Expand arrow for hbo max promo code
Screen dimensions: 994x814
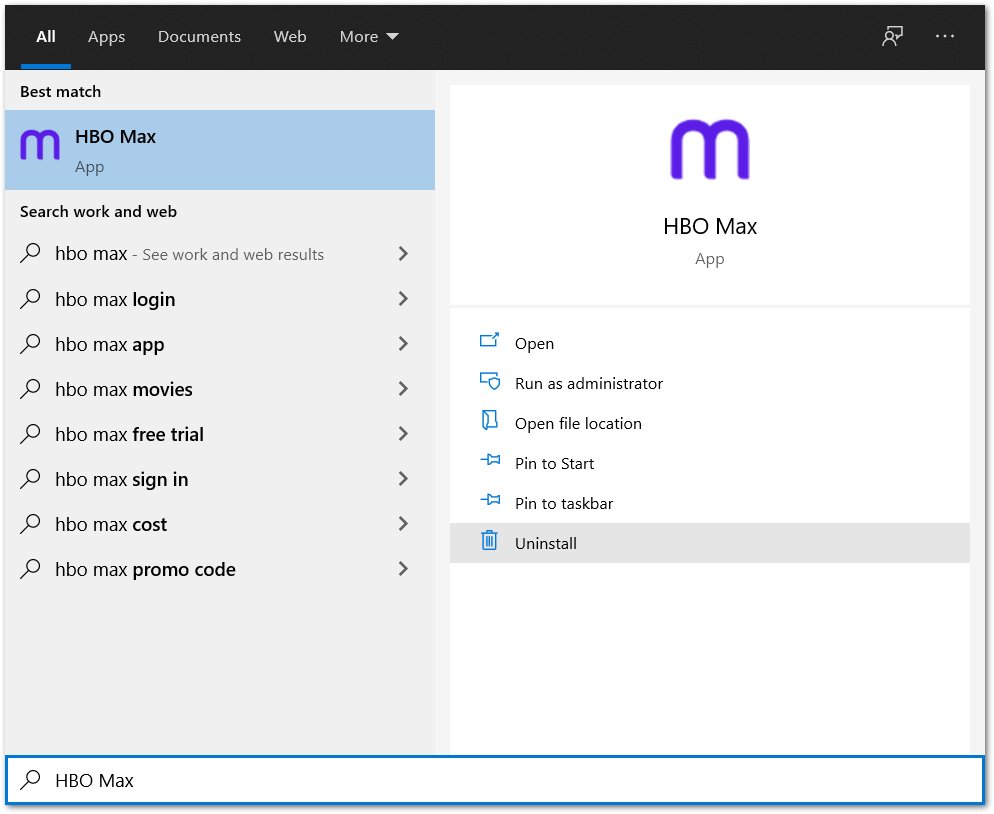[x=403, y=569]
